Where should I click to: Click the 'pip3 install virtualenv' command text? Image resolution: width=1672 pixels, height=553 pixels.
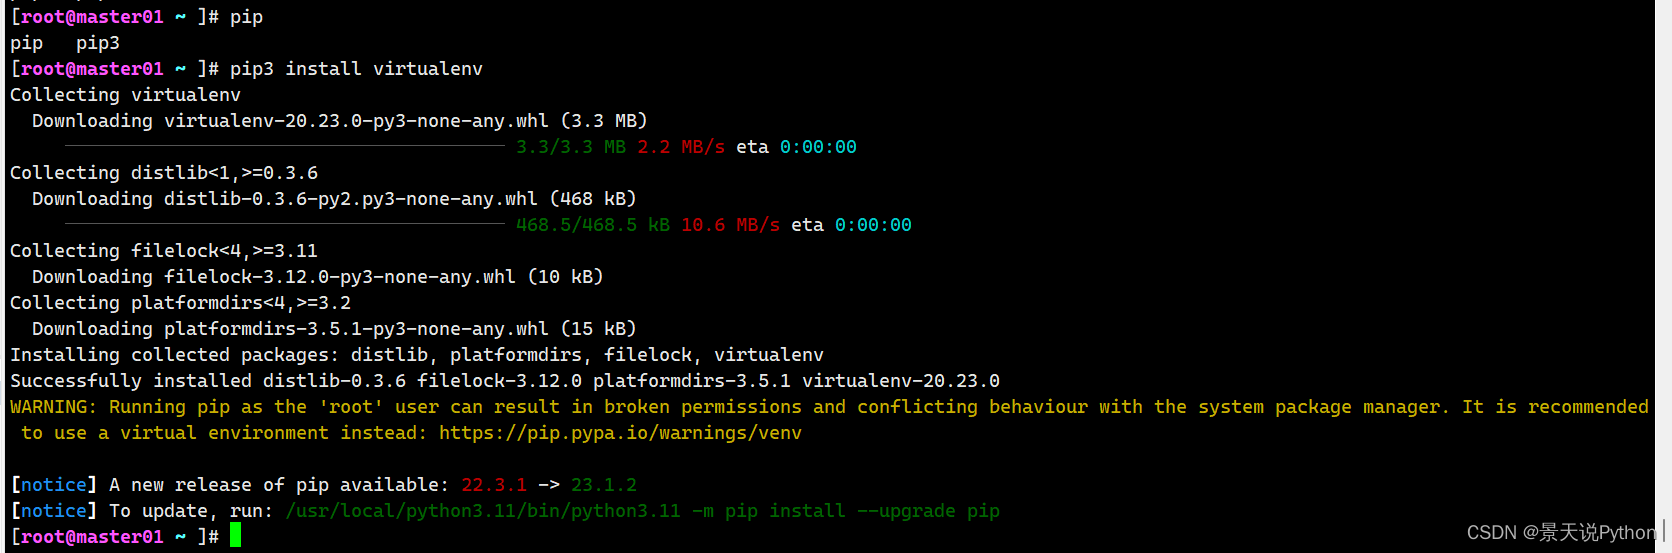(x=356, y=69)
